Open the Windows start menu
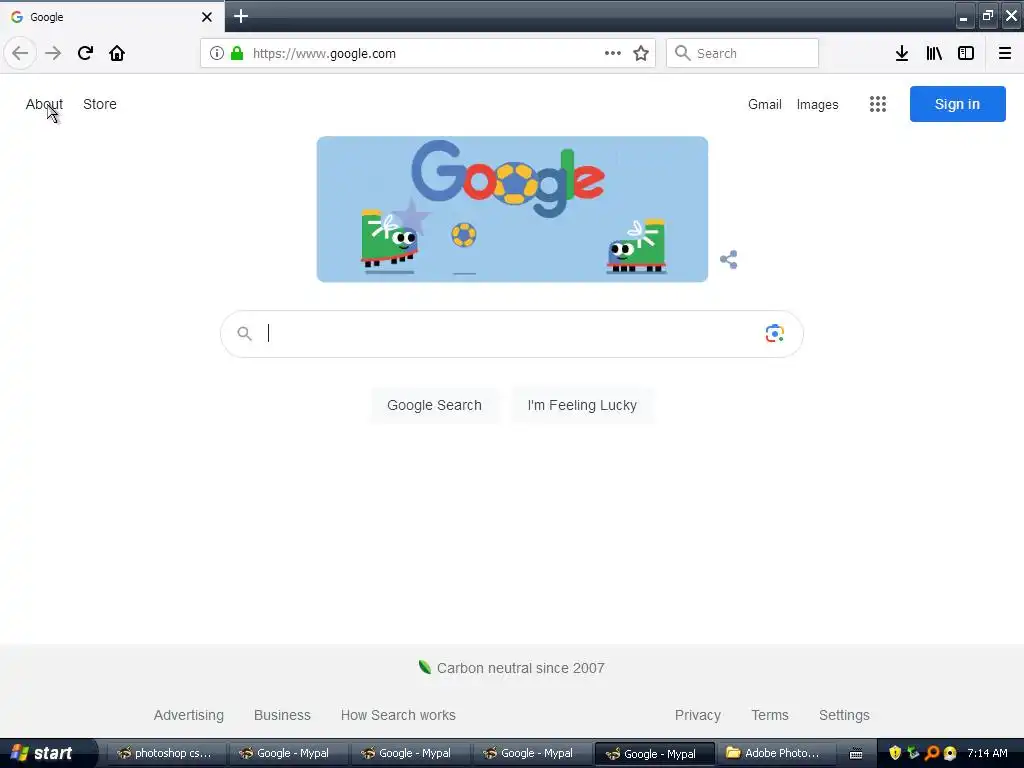 pyautogui.click(x=47, y=753)
